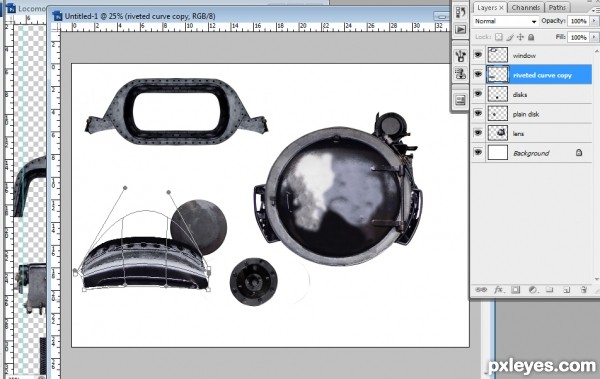Switch to the Paths tab
This screenshot has height=379, width=600.
[557, 8]
